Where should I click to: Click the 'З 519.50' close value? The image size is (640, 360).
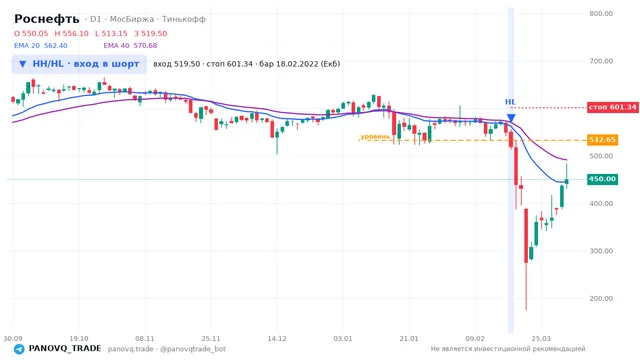(151, 33)
